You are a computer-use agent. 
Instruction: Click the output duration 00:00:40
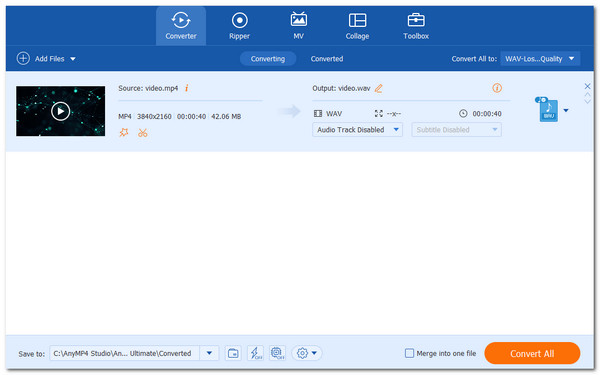(487, 114)
